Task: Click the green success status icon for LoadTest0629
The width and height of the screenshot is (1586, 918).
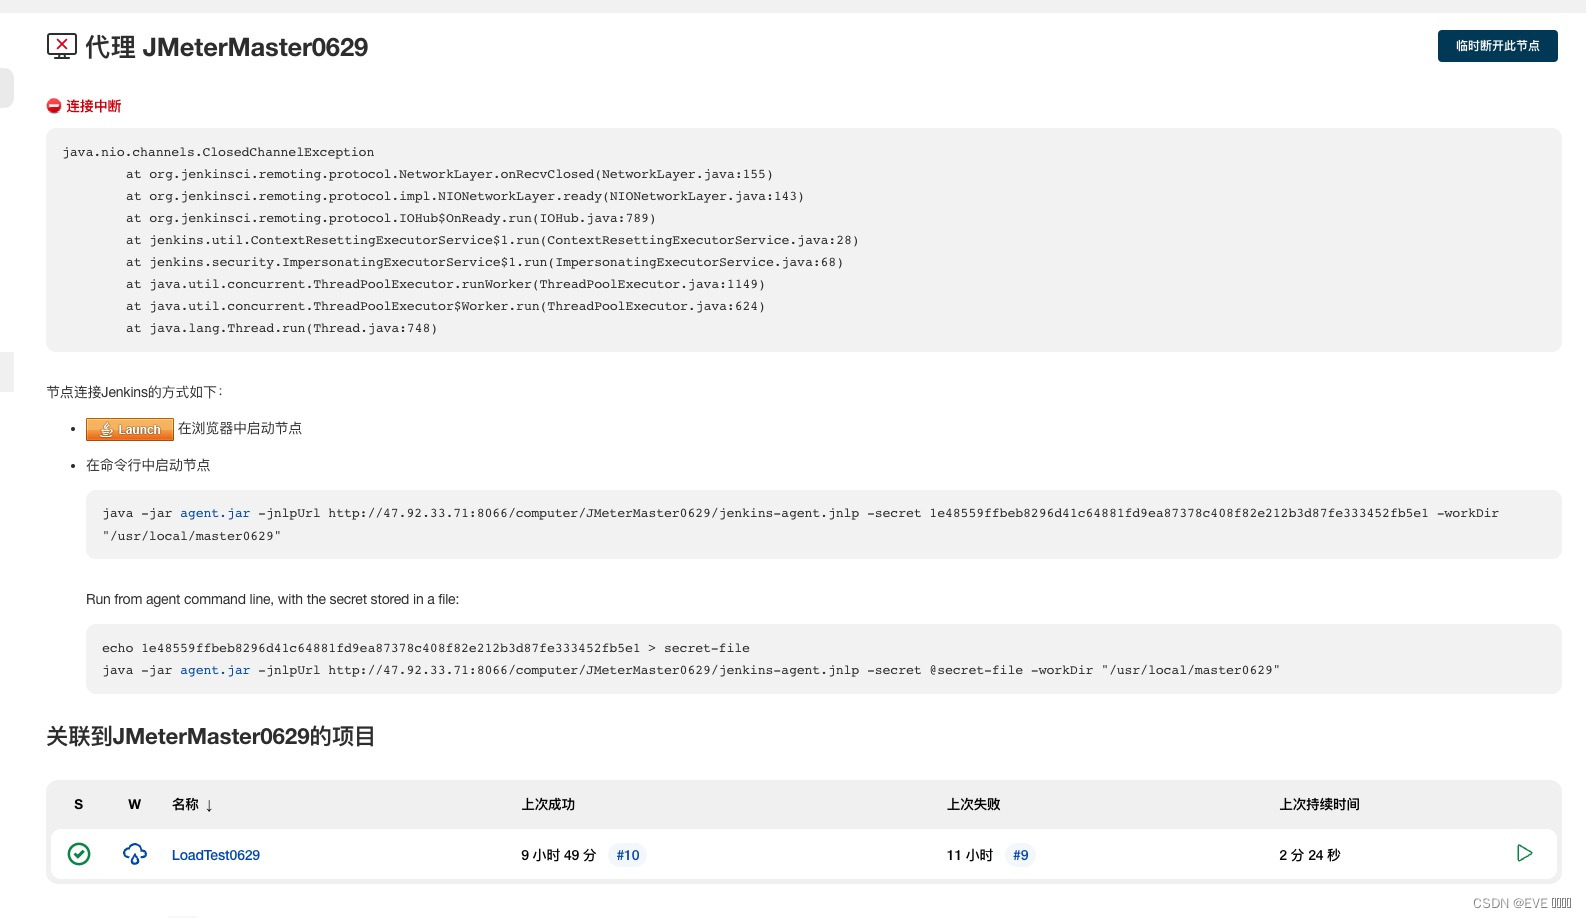Action: click(79, 854)
